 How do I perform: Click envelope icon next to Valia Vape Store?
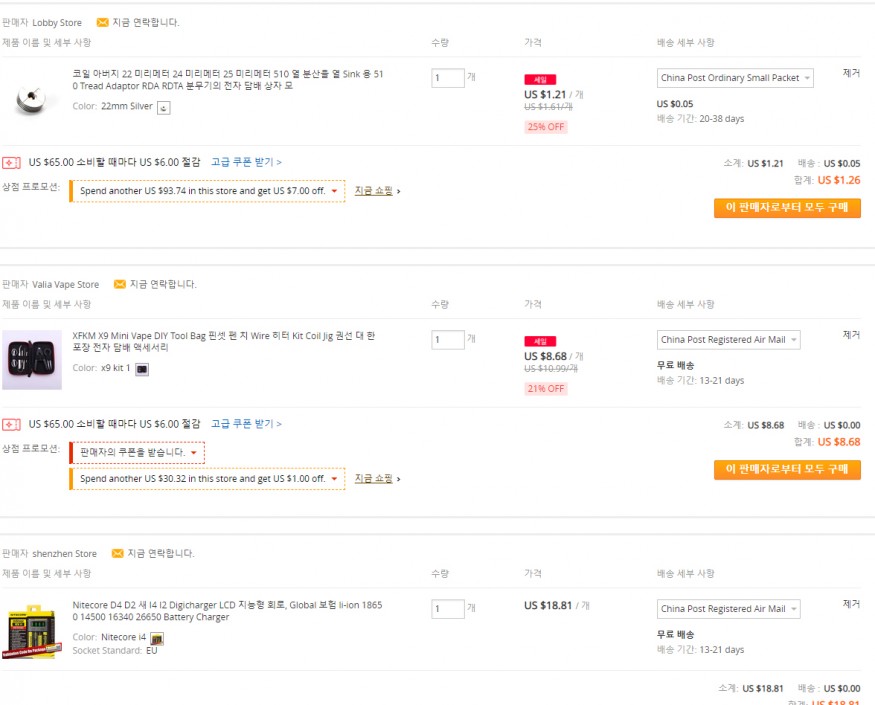[x=120, y=284]
